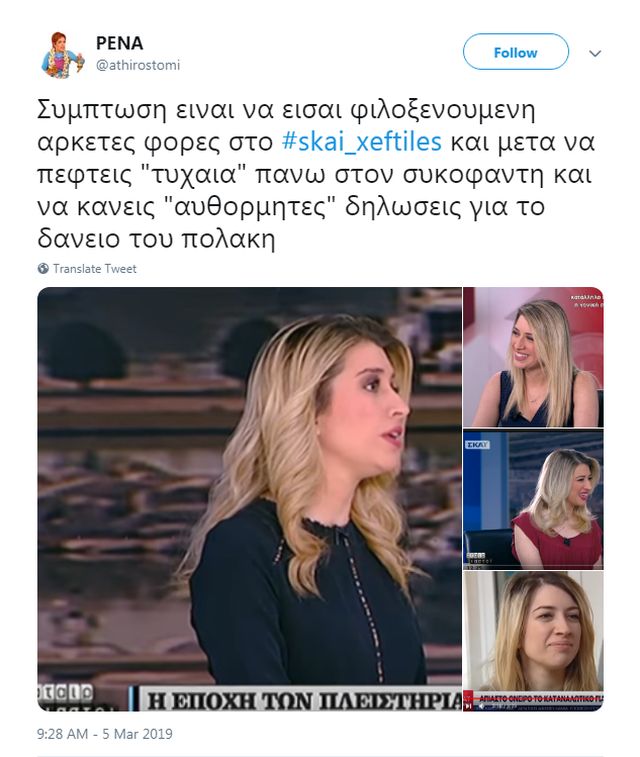Click the red seek line in bottom-right thumbnail
Screen dimensions: 640x757
click(x=533, y=698)
